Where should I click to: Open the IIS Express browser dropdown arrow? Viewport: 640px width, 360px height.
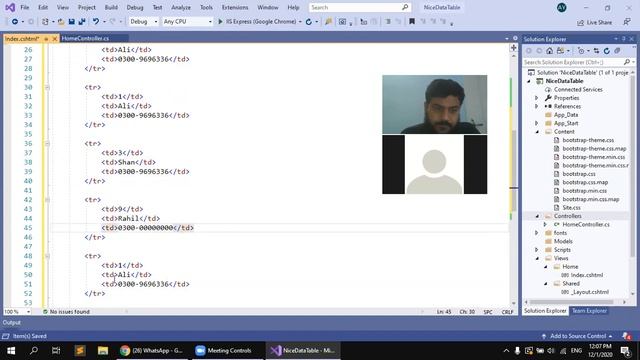[x=300, y=22]
